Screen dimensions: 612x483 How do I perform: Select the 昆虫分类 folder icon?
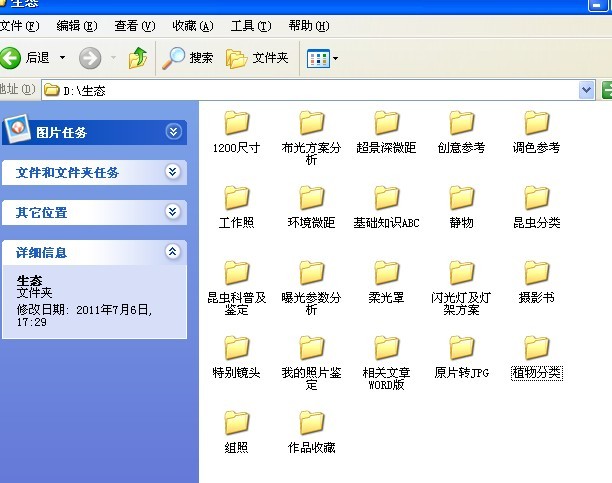pos(537,198)
